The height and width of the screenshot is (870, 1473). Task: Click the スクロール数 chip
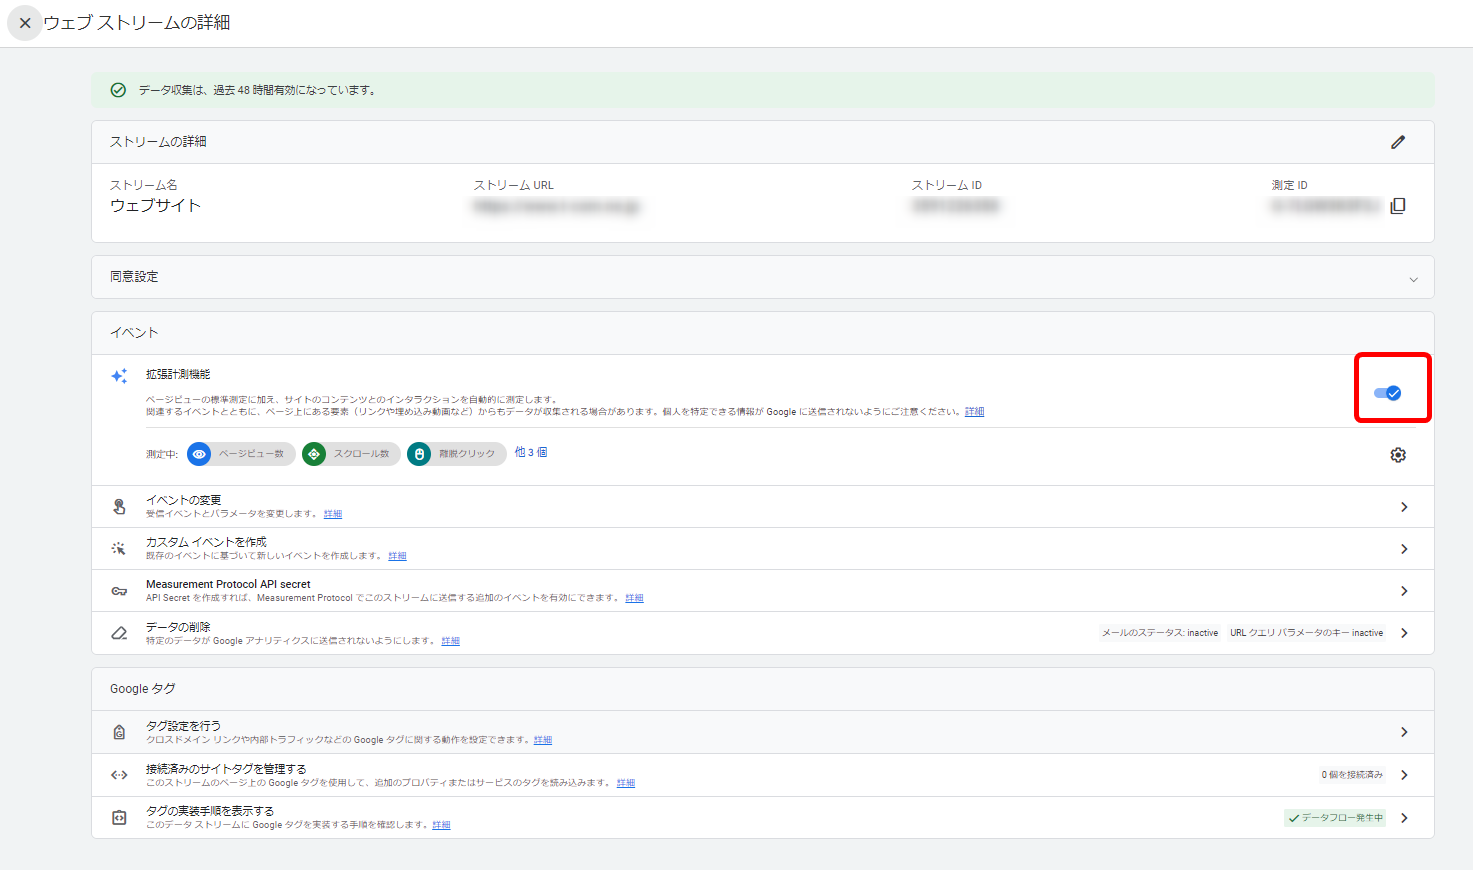tap(351, 454)
